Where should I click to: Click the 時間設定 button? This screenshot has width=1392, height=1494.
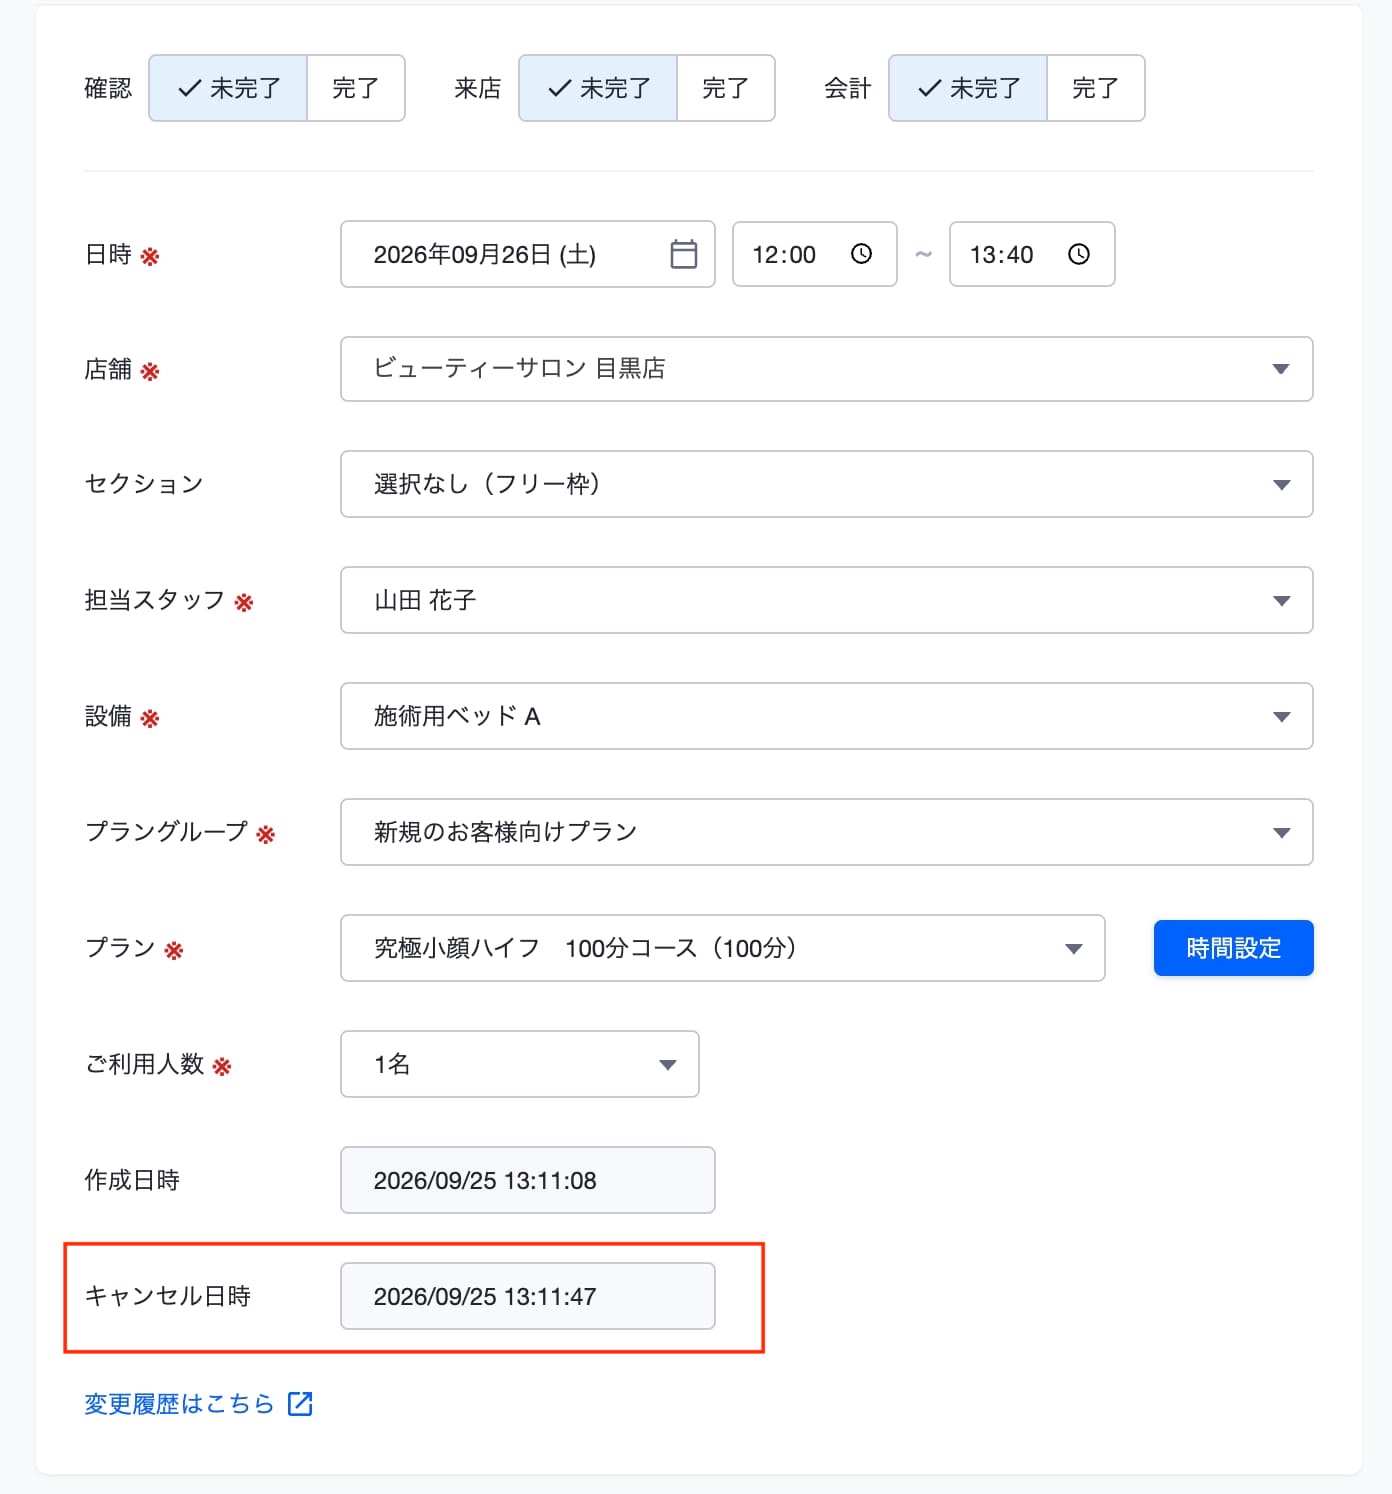point(1234,948)
